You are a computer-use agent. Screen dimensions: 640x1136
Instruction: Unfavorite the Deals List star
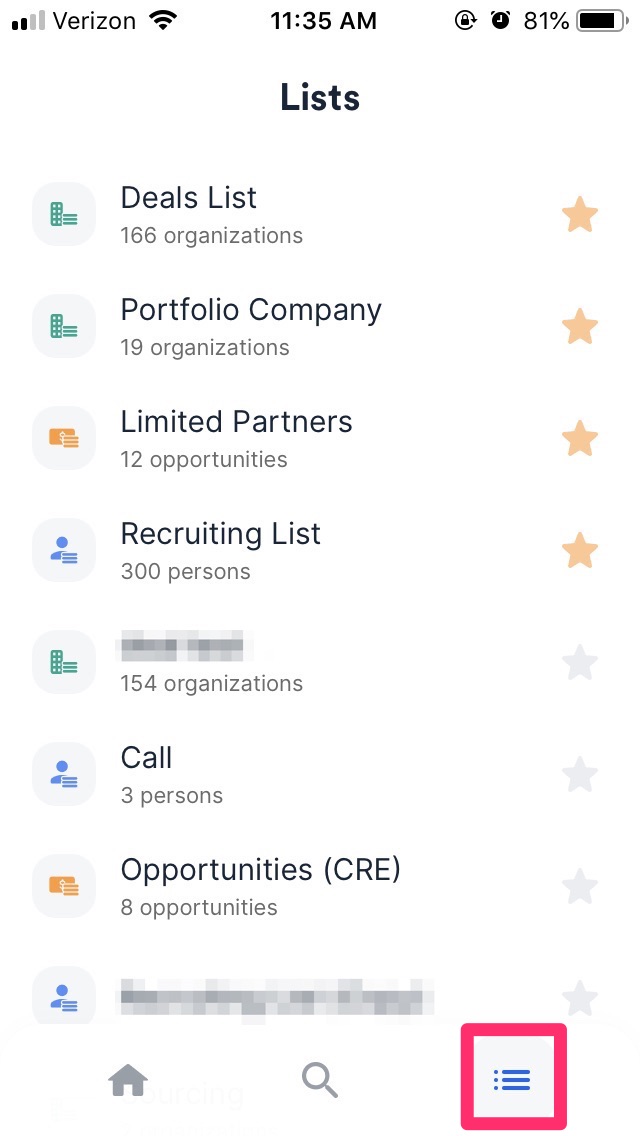pos(580,214)
